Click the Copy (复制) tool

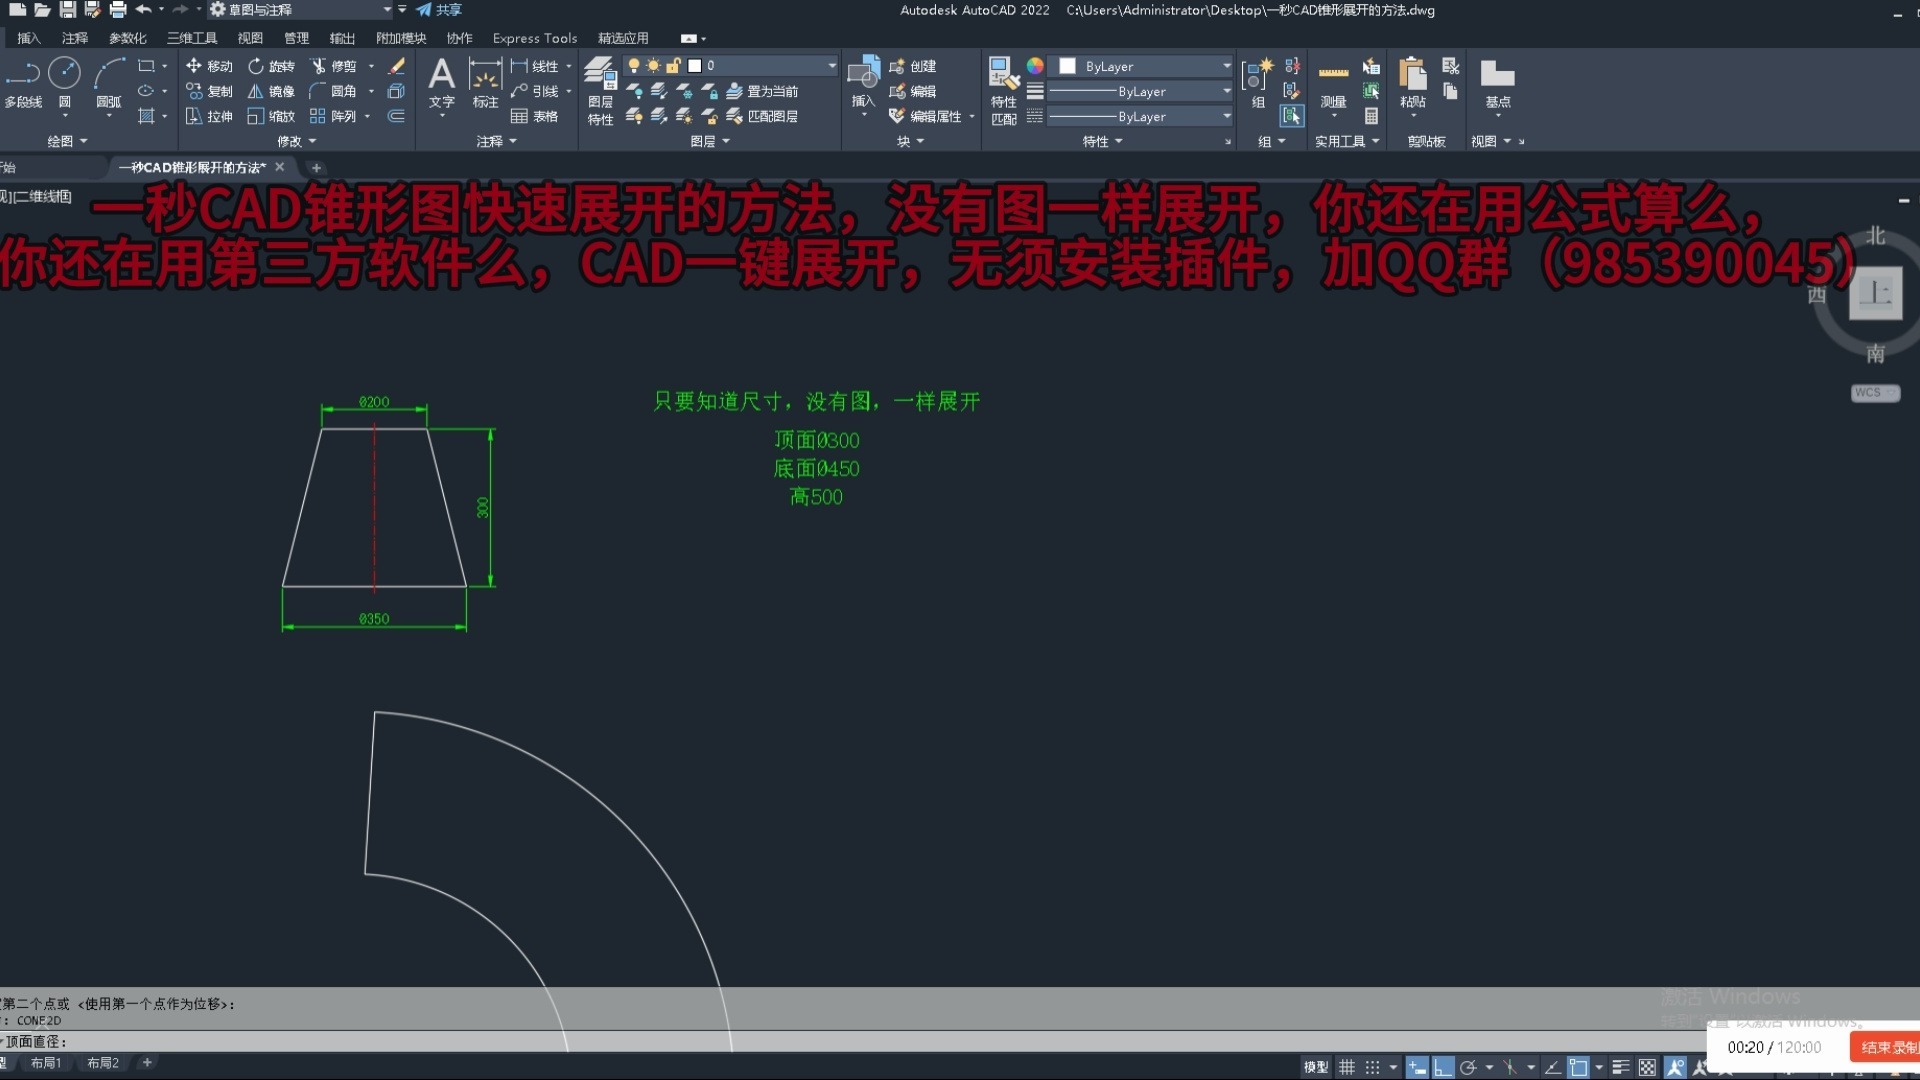coord(209,91)
